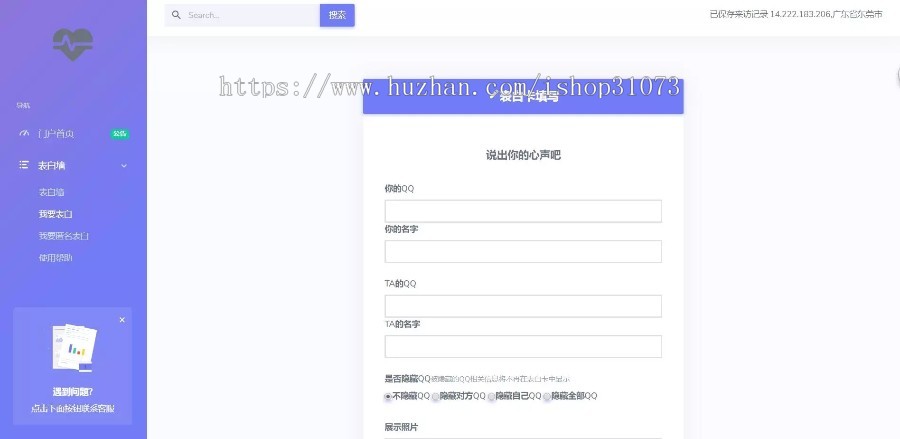Click the green 公告 badge
The height and width of the screenshot is (439, 900).
point(120,134)
